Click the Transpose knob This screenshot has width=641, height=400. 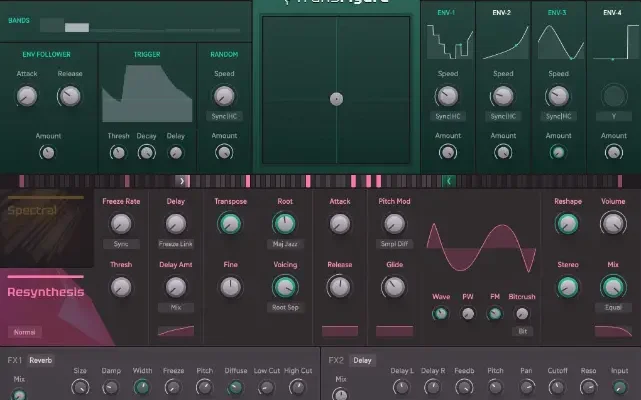(230, 223)
